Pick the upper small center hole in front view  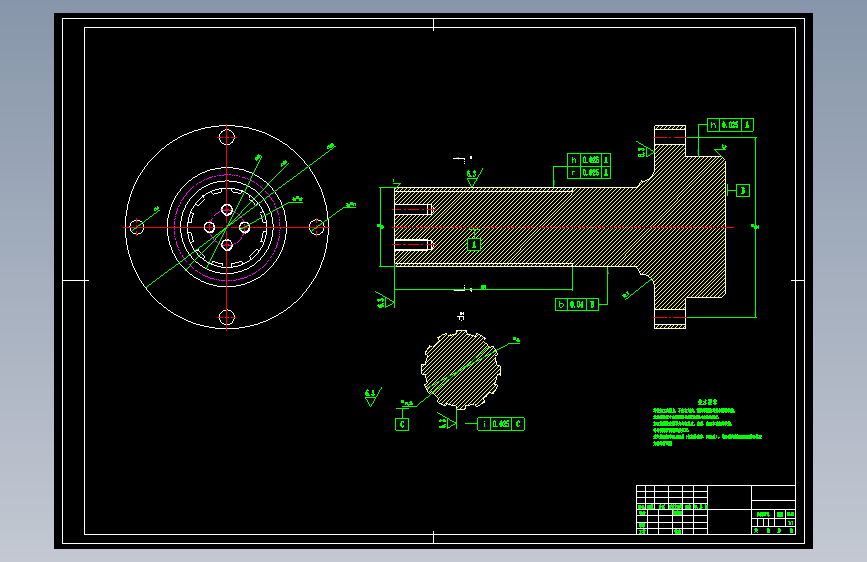[227, 210]
